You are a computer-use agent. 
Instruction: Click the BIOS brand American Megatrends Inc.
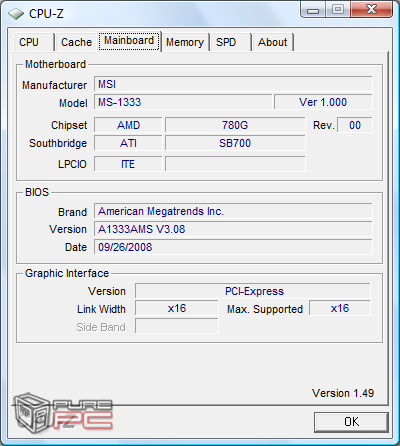pos(233,211)
